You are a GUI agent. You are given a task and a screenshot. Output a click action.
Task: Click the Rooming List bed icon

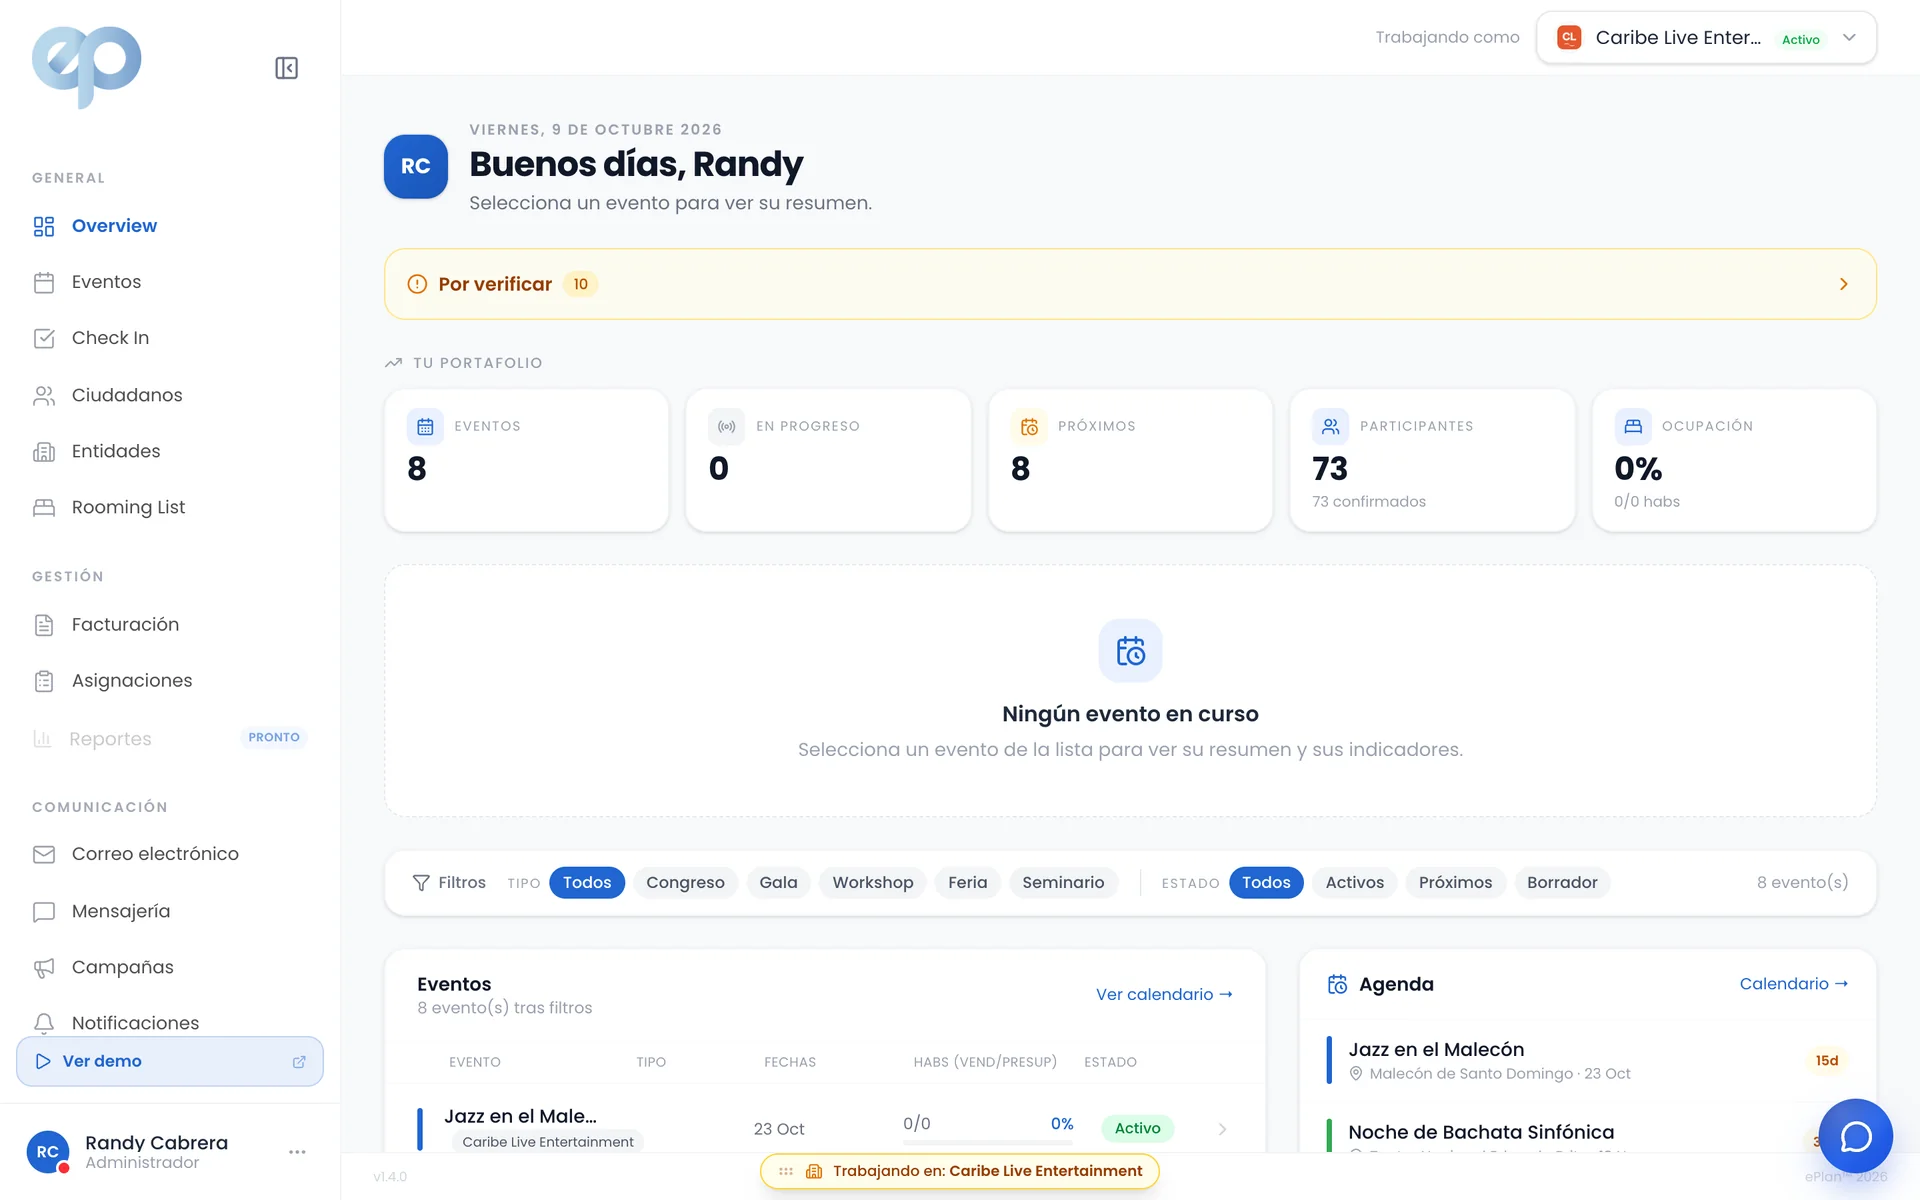pos(44,507)
